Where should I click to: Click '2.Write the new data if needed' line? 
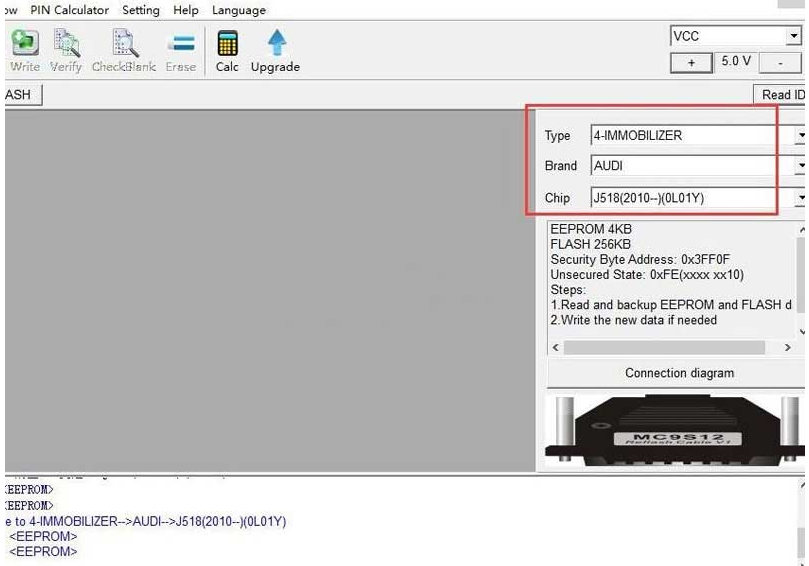point(634,320)
